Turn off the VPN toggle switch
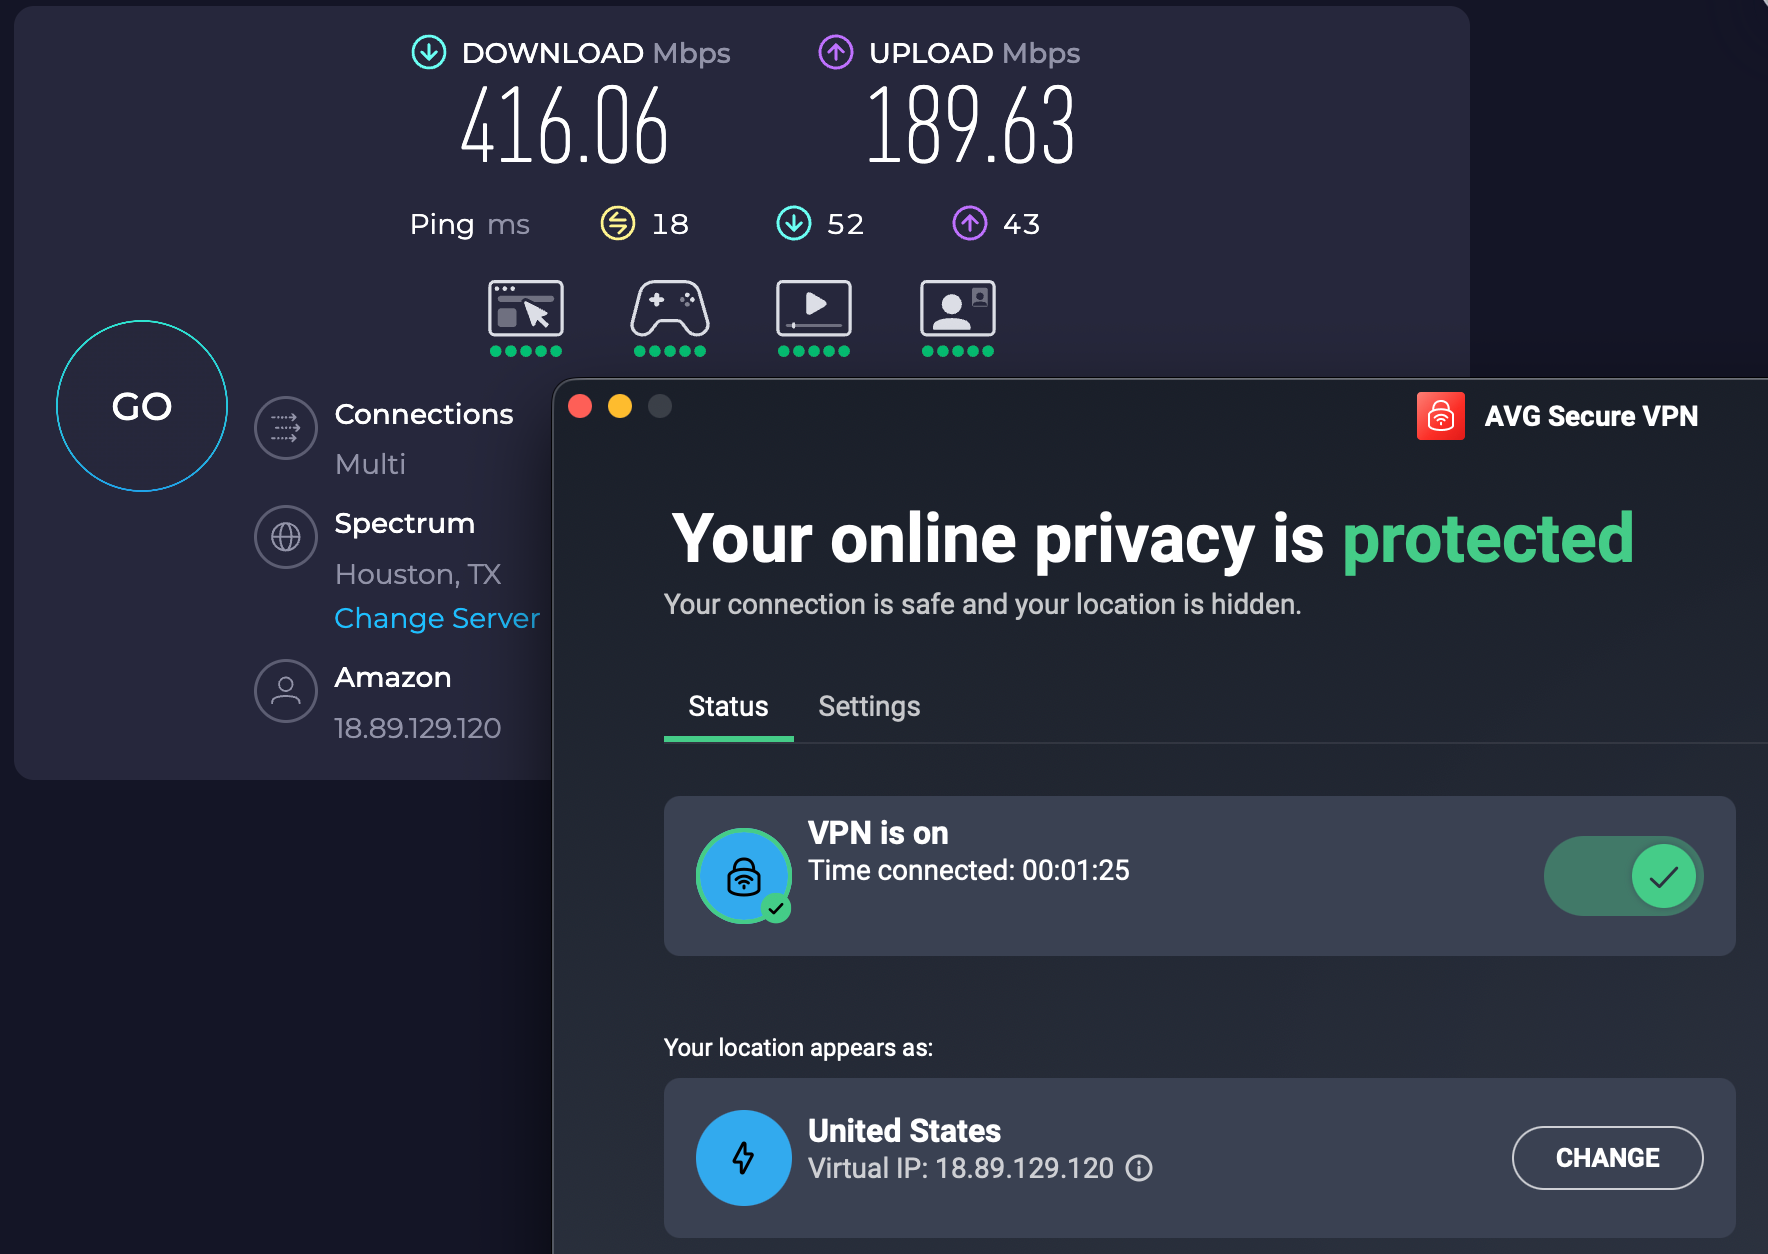Viewport: 1768px width, 1254px height. [1621, 875]
